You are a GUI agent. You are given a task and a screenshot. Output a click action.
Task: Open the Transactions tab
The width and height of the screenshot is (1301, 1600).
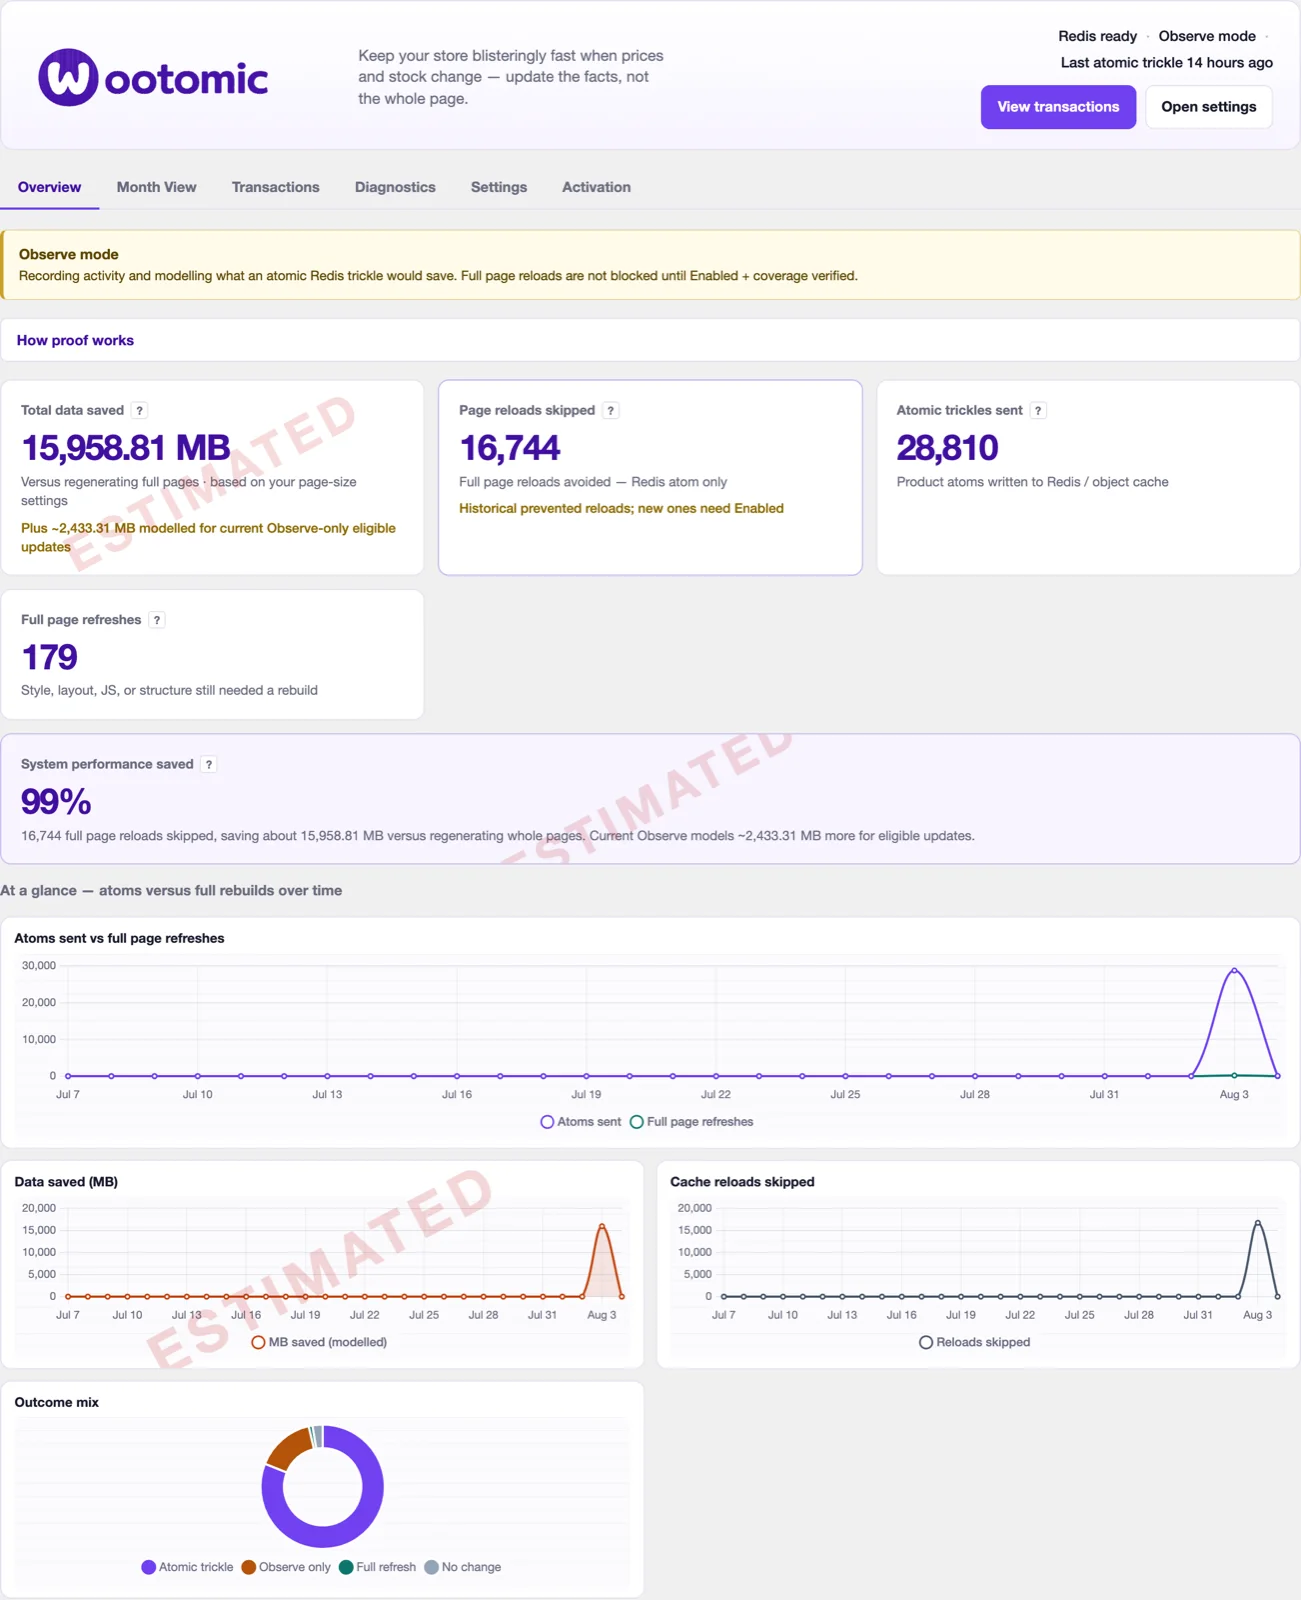pos(275,187)
